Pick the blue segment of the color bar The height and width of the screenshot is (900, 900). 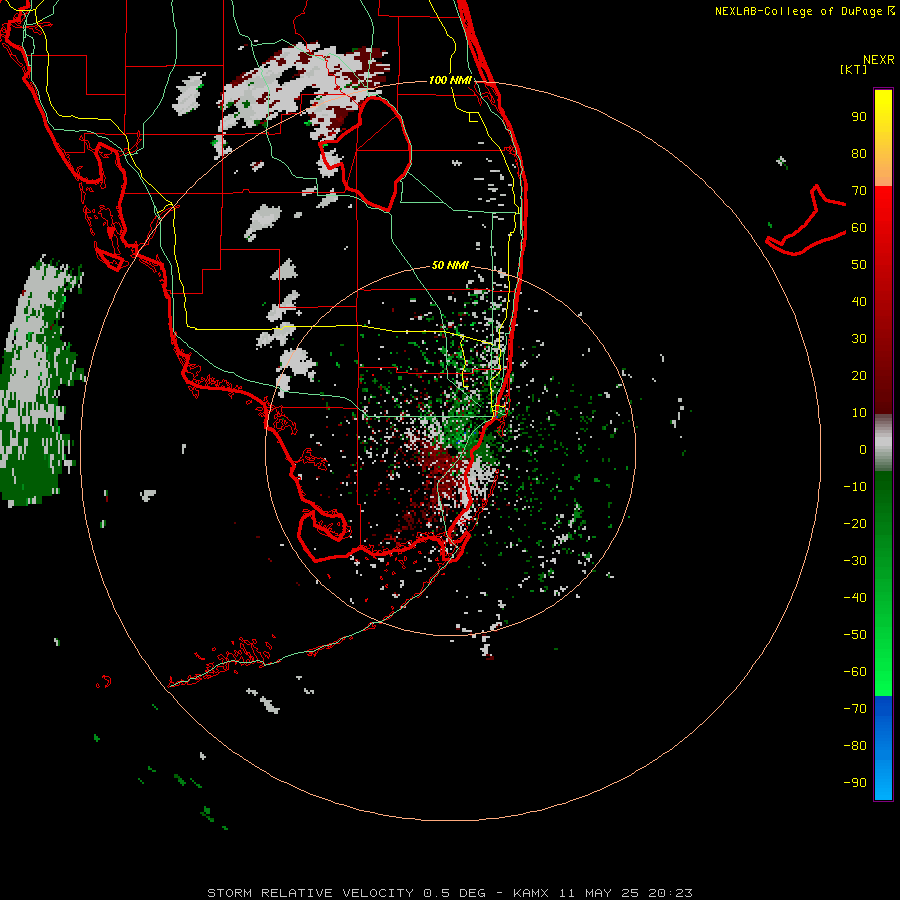coord(883,748)
